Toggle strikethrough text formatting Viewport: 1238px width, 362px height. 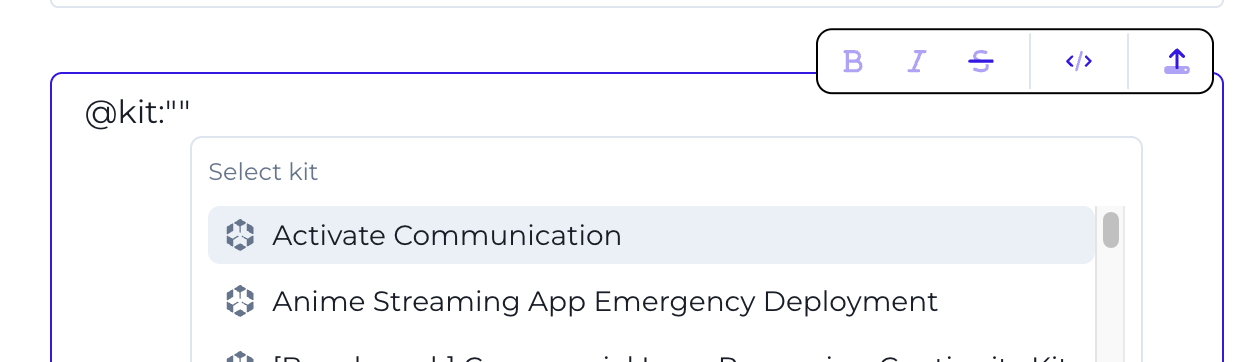981,62
